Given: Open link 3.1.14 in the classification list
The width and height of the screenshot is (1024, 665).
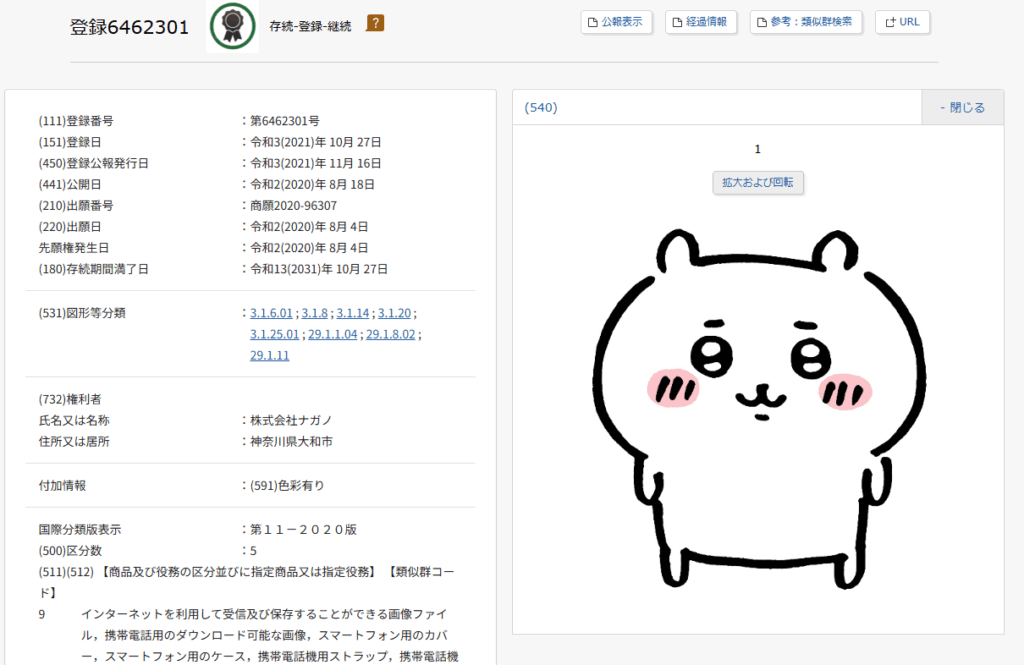Looking at the screenshot, I should [352, 312].
